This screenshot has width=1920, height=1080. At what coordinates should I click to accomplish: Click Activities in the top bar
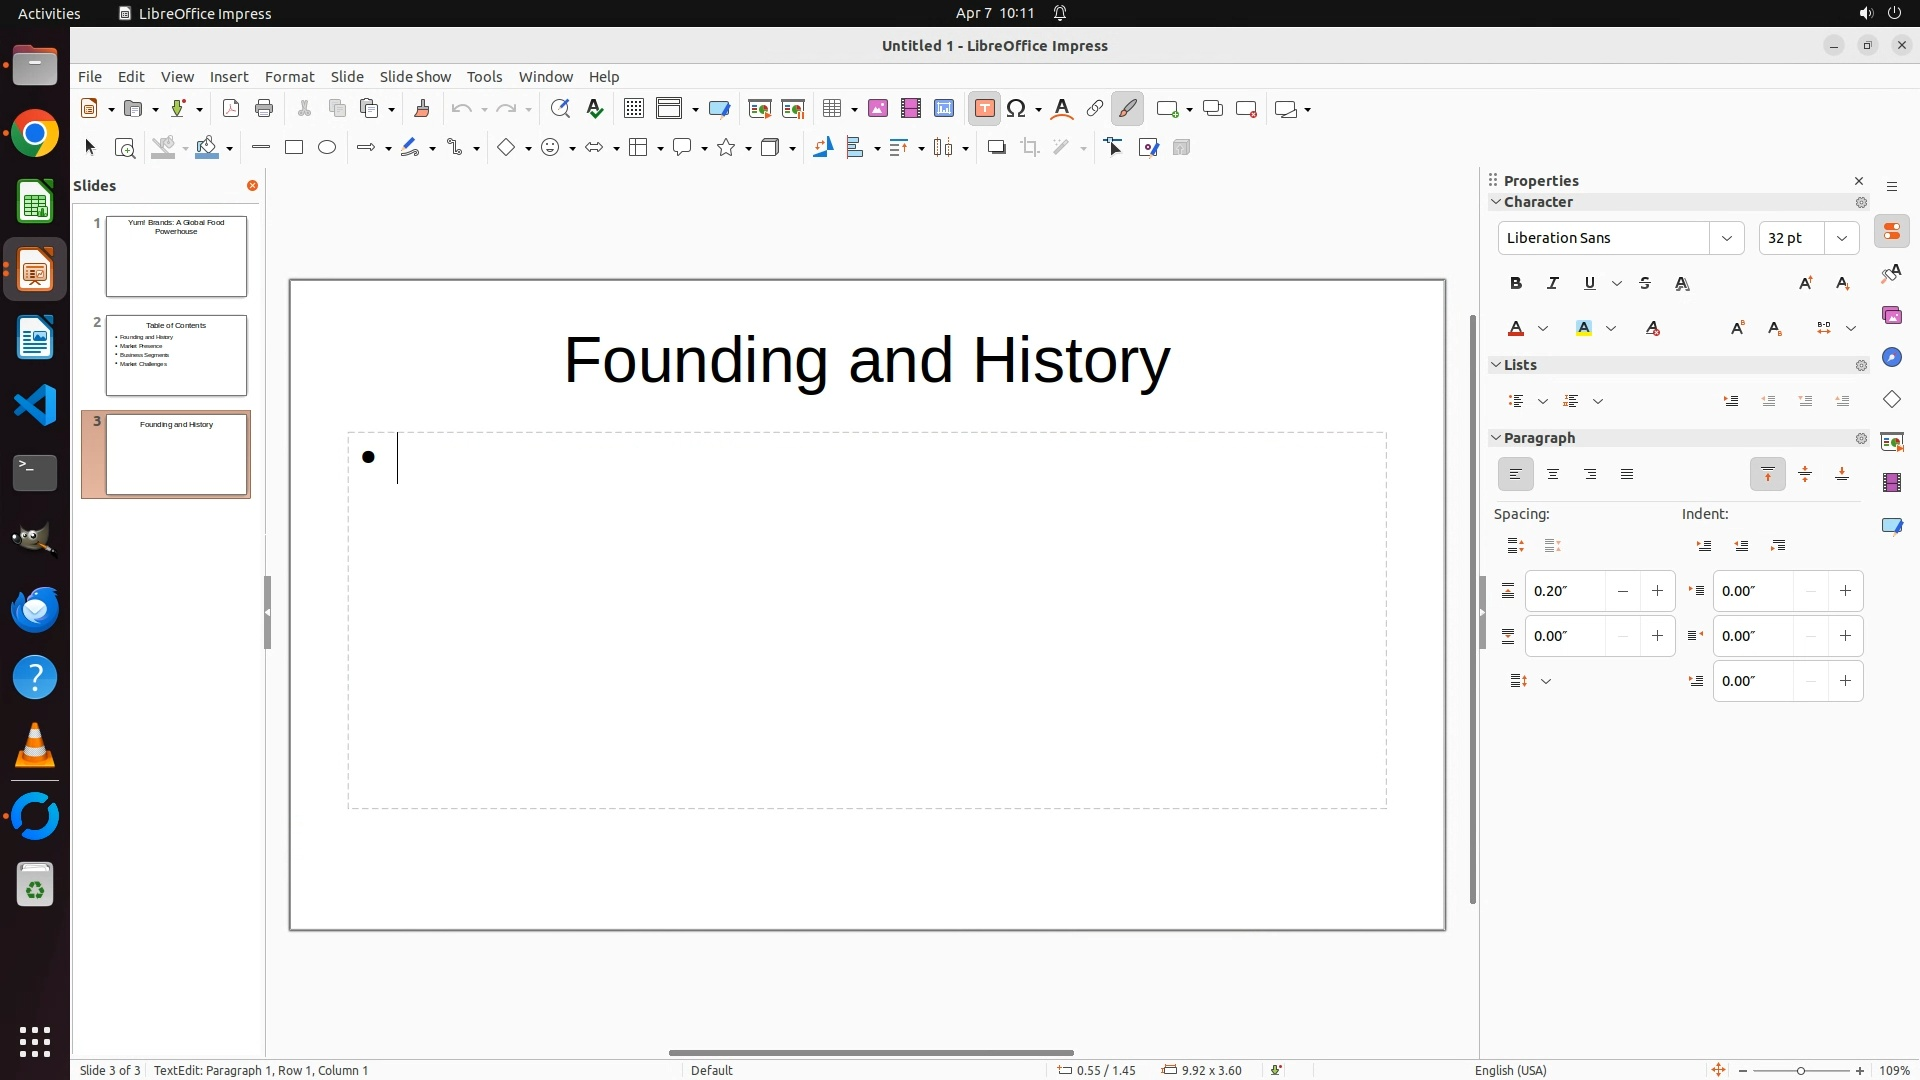[49, 13]
